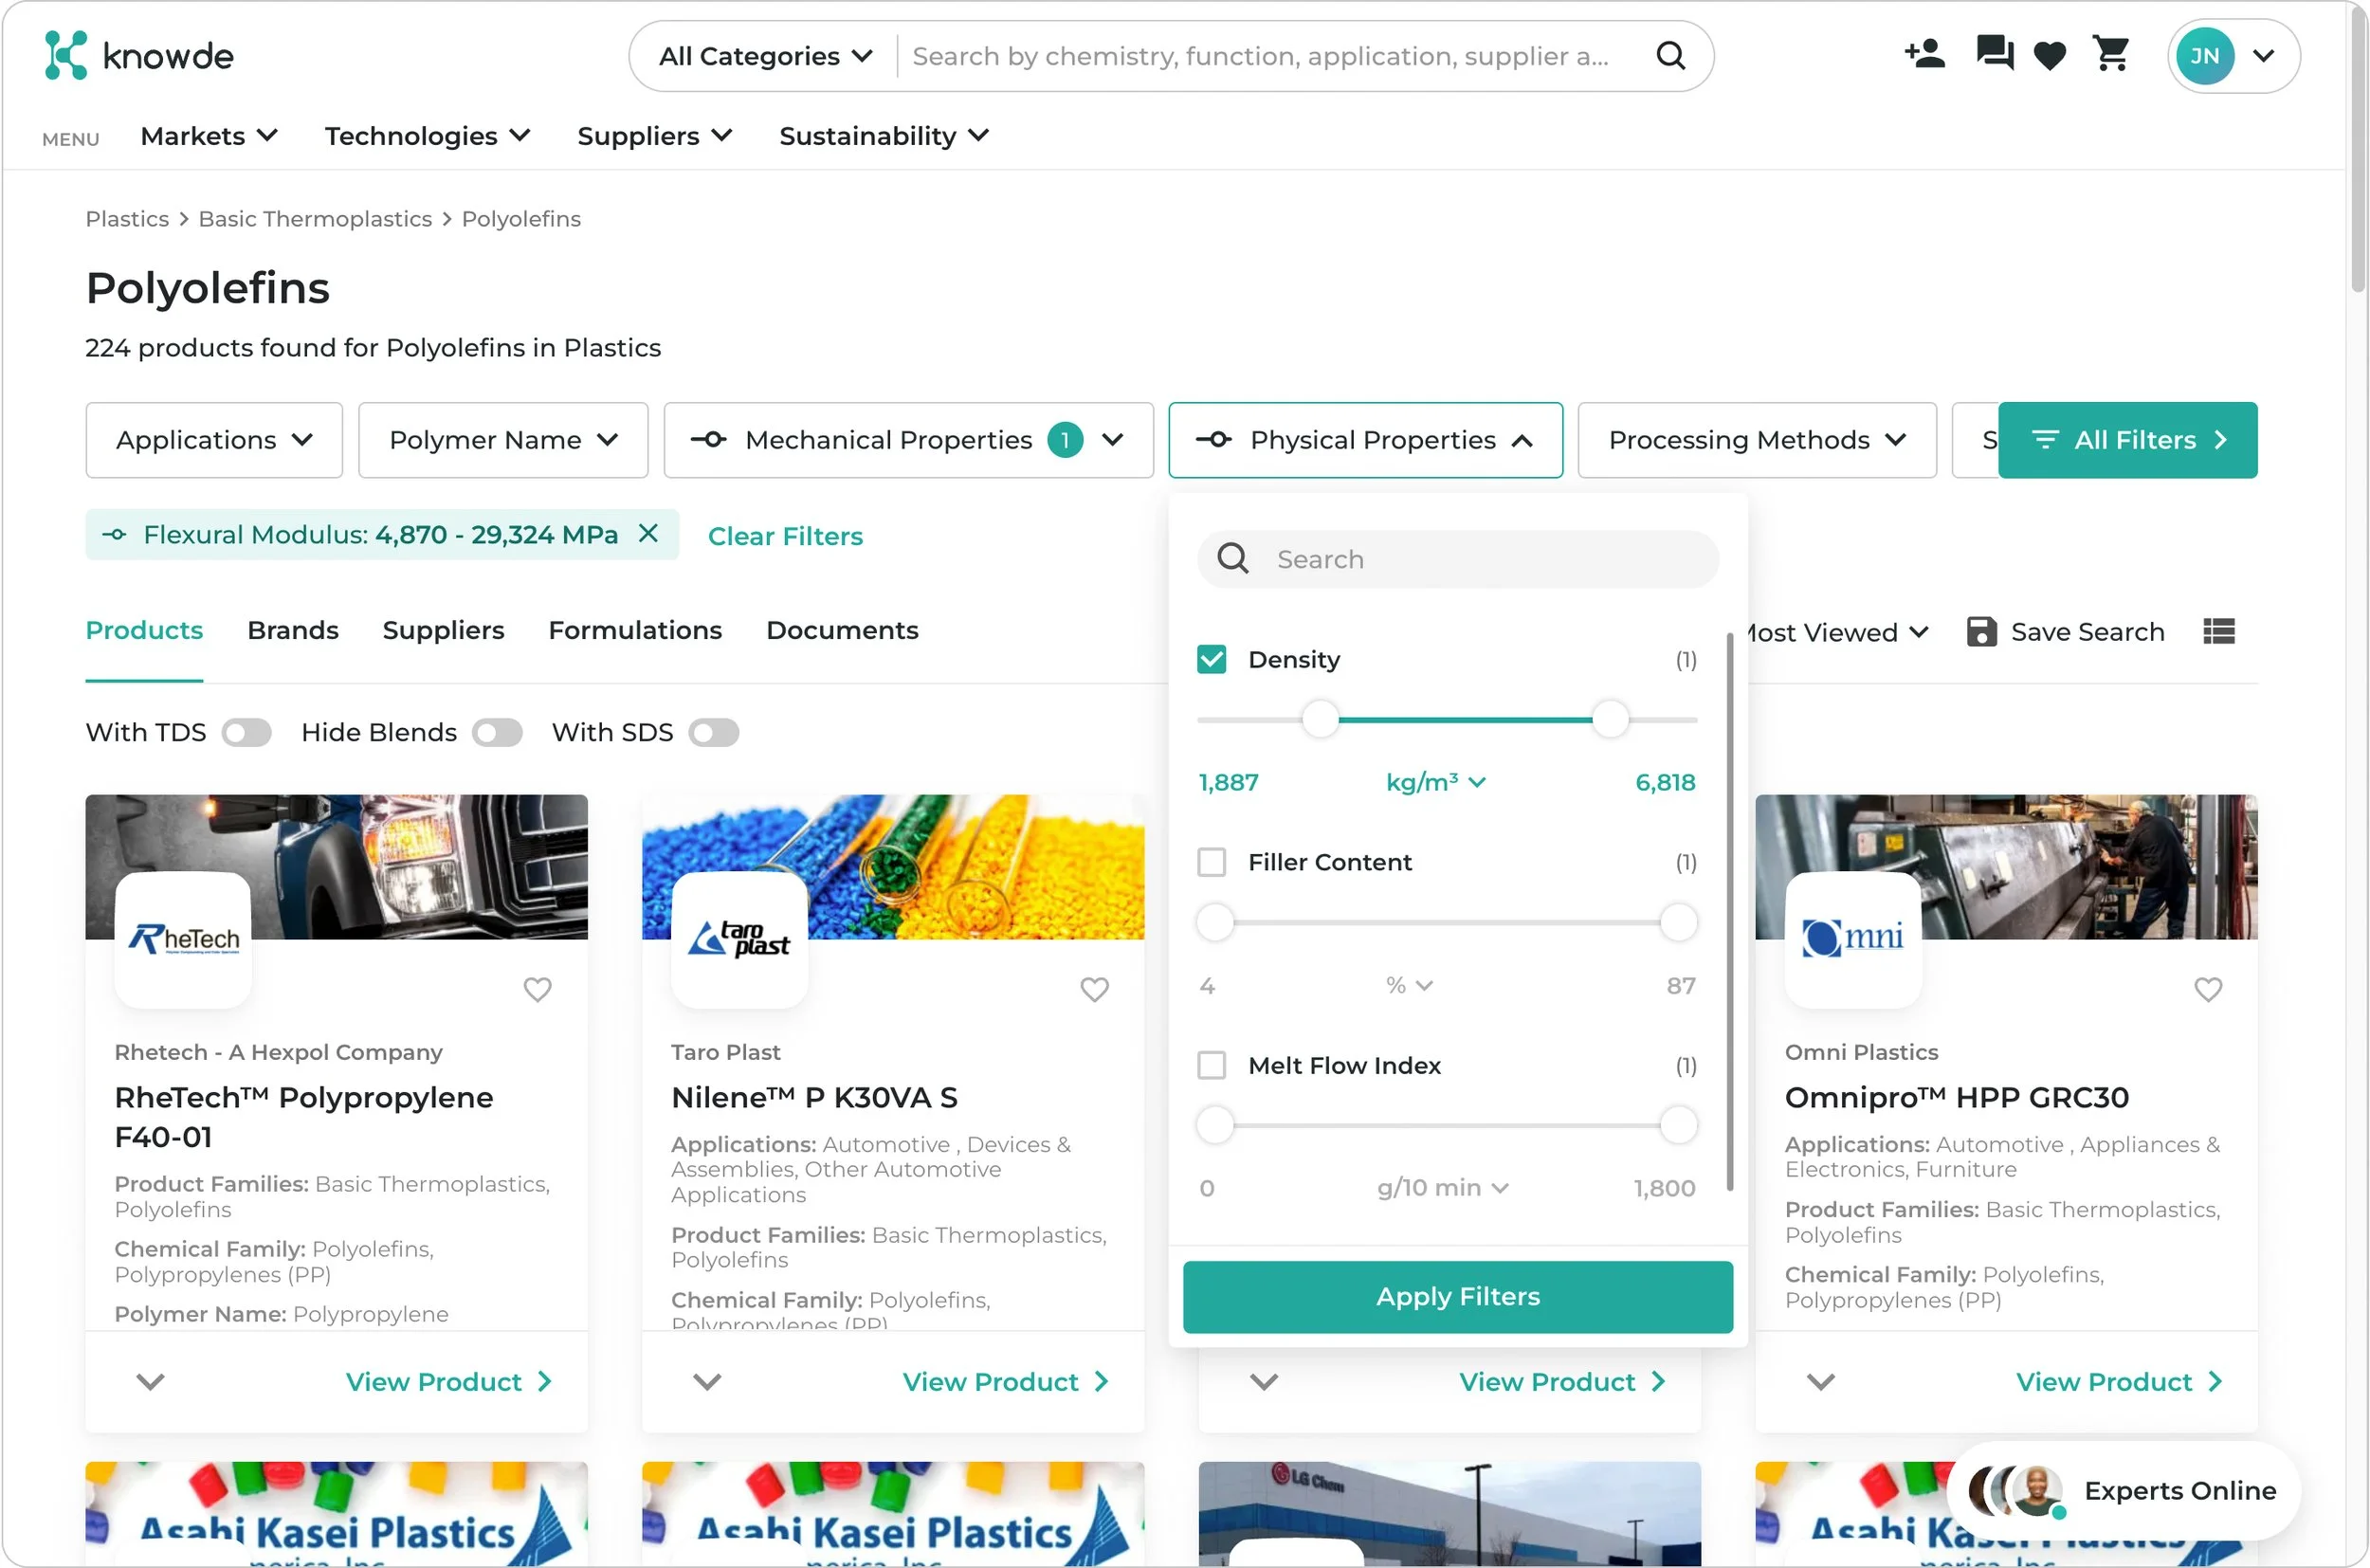Viewport: 2370px width, 1568px height.
Task: Favorite the RheTech Polypropylene F40-01 product
Action: [x=538, y=989]
